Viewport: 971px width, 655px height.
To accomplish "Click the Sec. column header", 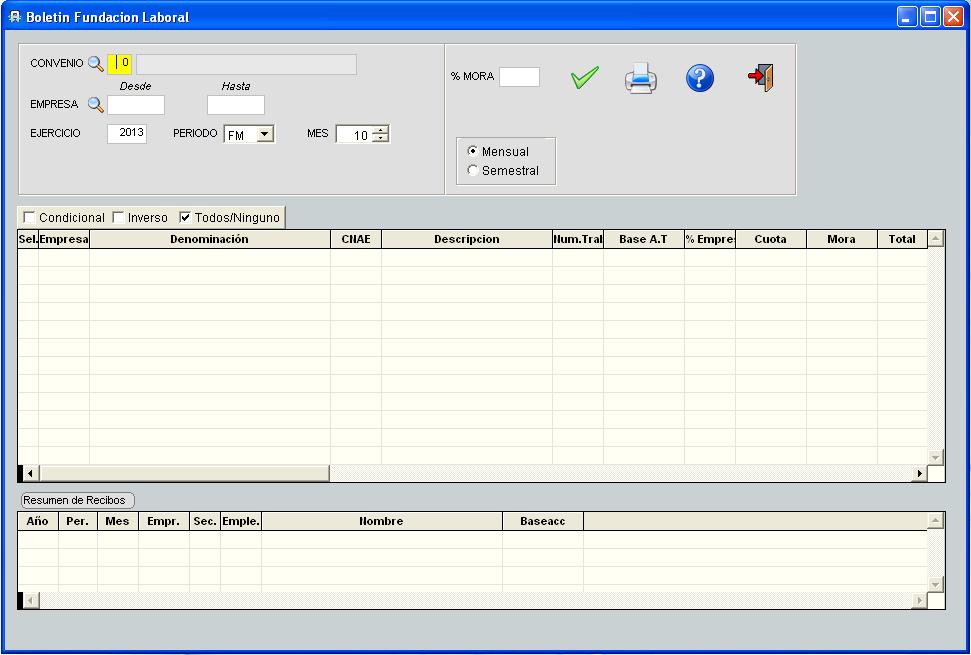I will (x=205, y=521).
